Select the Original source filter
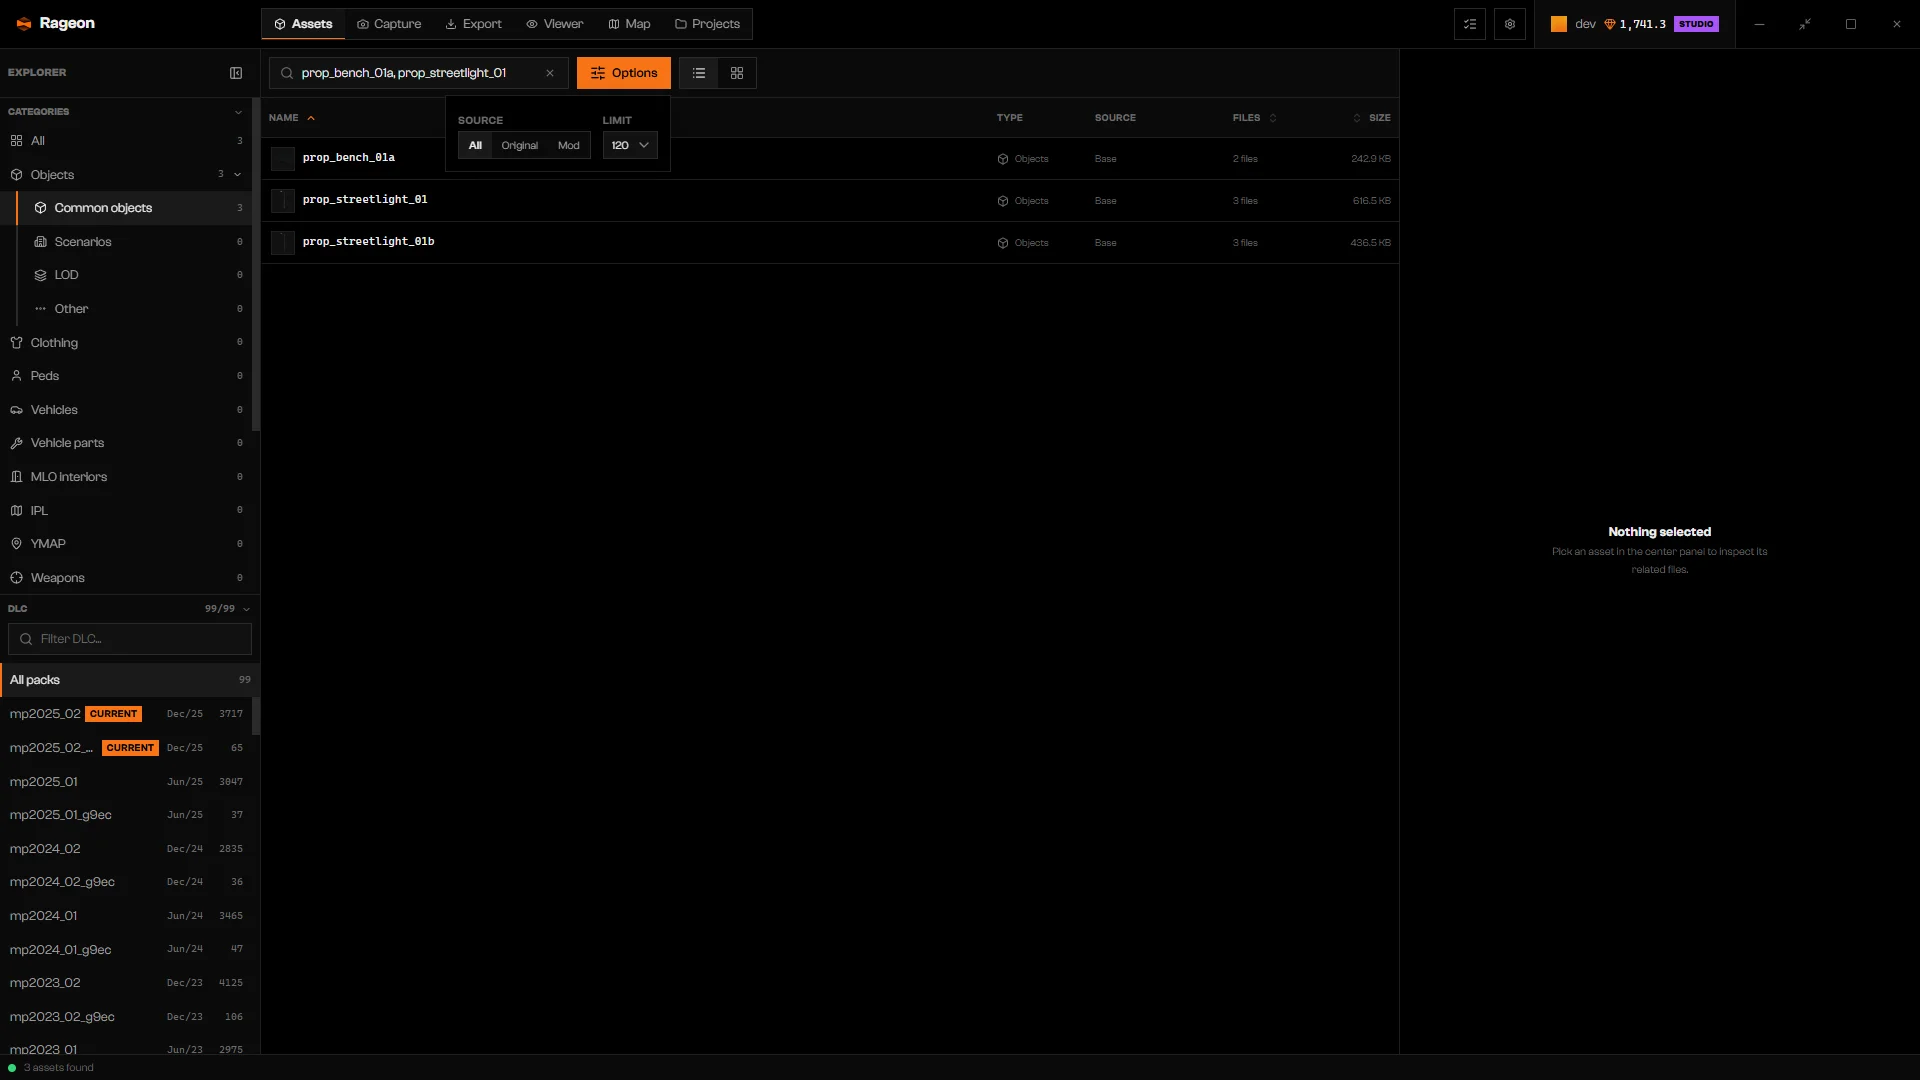 520,146
